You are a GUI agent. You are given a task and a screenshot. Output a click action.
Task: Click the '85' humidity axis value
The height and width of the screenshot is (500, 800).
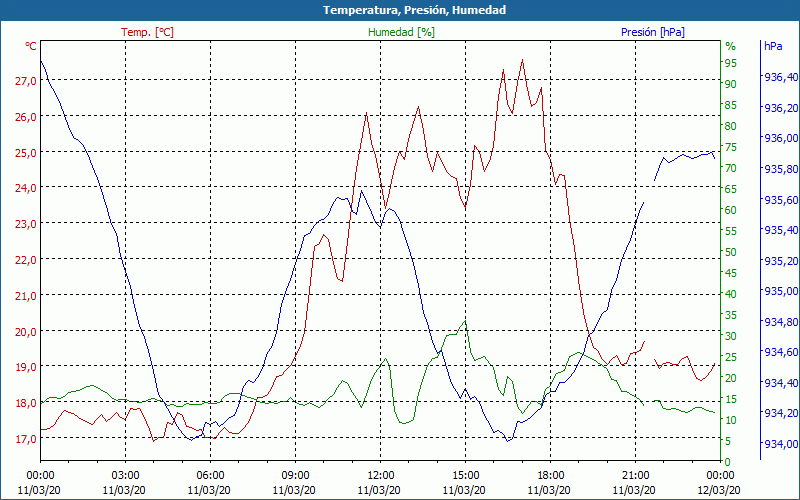coord(731,105)
